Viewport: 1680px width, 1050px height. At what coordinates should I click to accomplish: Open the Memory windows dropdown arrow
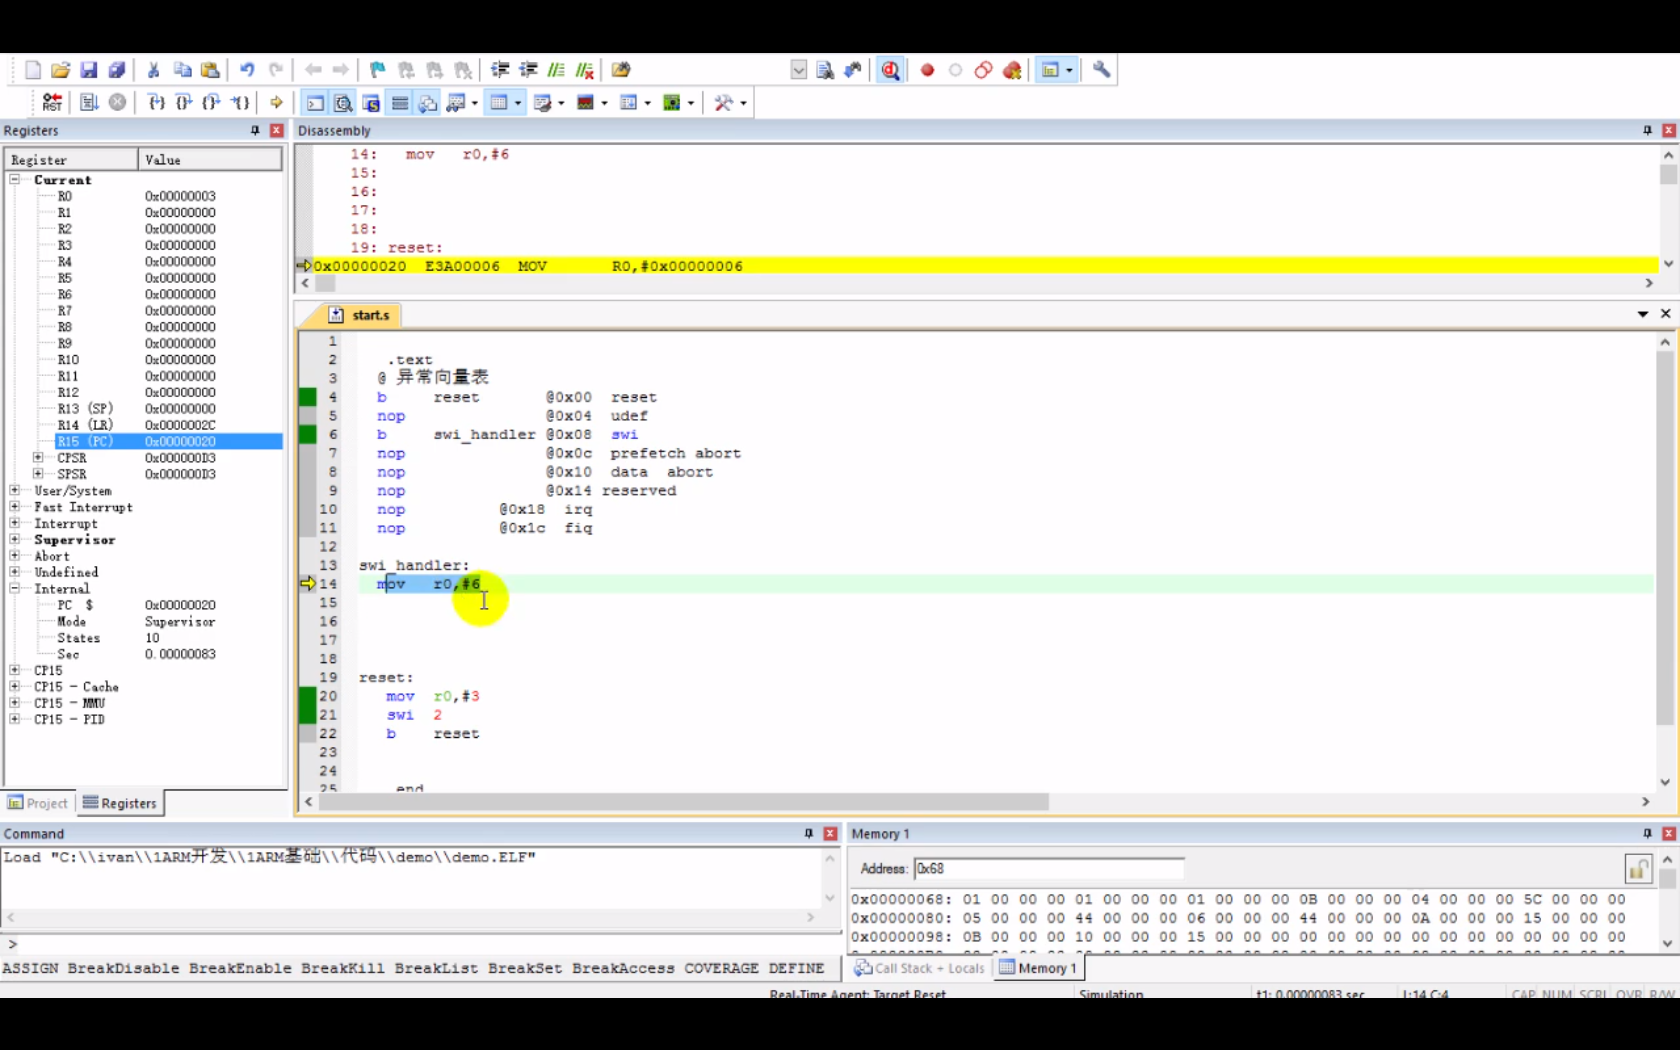click(x=518, y=103)
